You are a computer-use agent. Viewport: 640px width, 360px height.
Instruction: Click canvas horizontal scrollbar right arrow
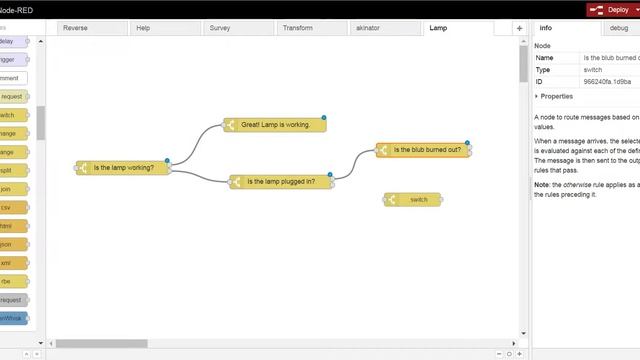coord(513,344)
